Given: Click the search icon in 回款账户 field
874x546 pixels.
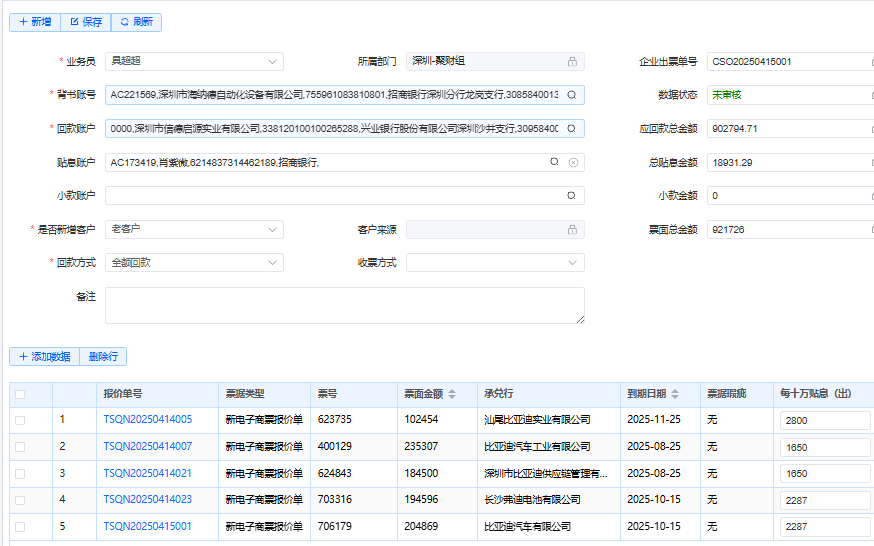Looking at the screenshot, I should (x=571, y=128).
